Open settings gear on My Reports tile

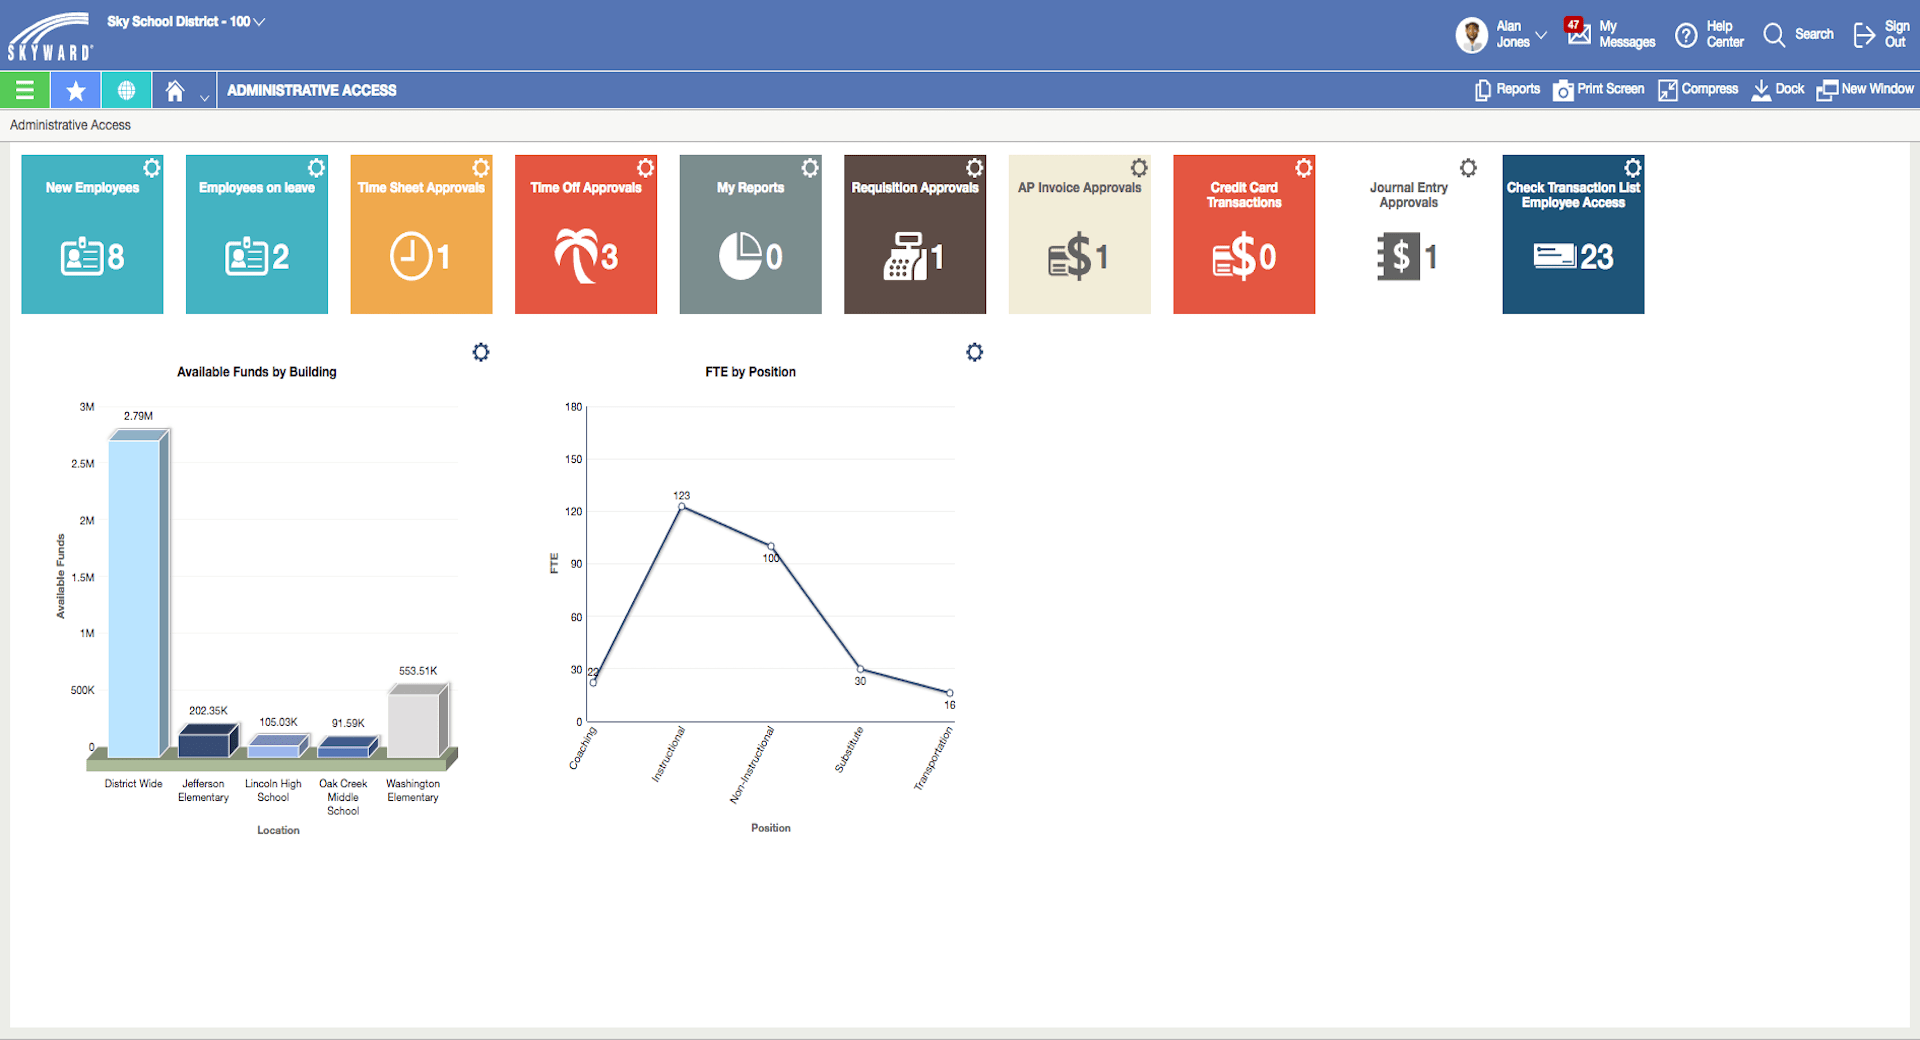810,167
